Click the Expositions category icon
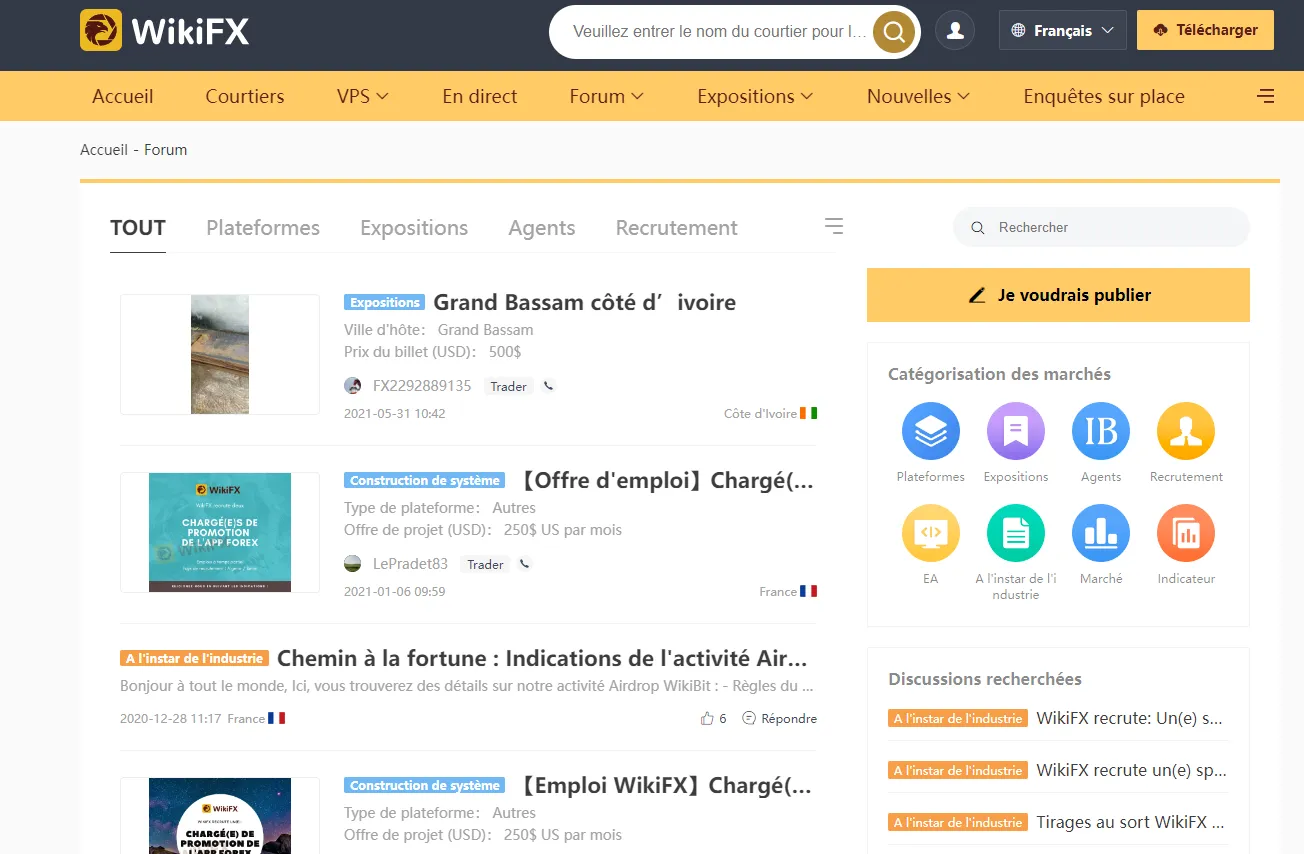This screenshot has width=1304, height=854. click(1016, 431)
